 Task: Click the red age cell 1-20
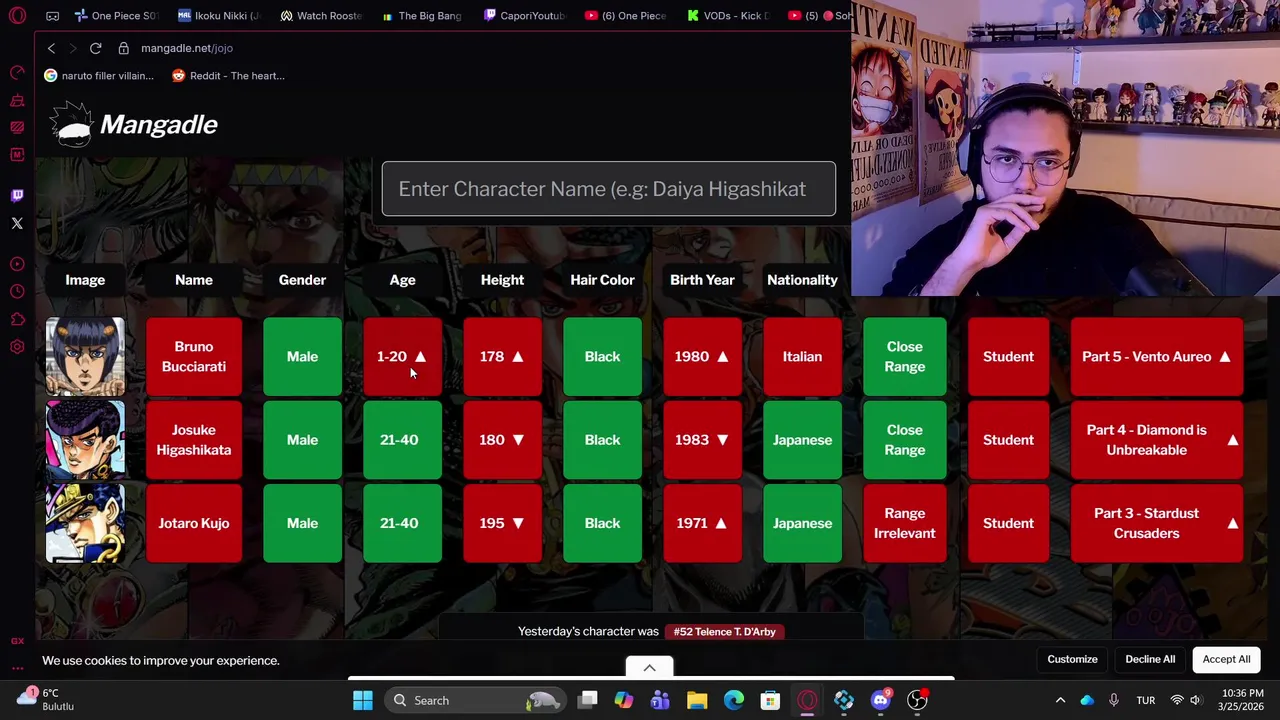tap(402, 357)
